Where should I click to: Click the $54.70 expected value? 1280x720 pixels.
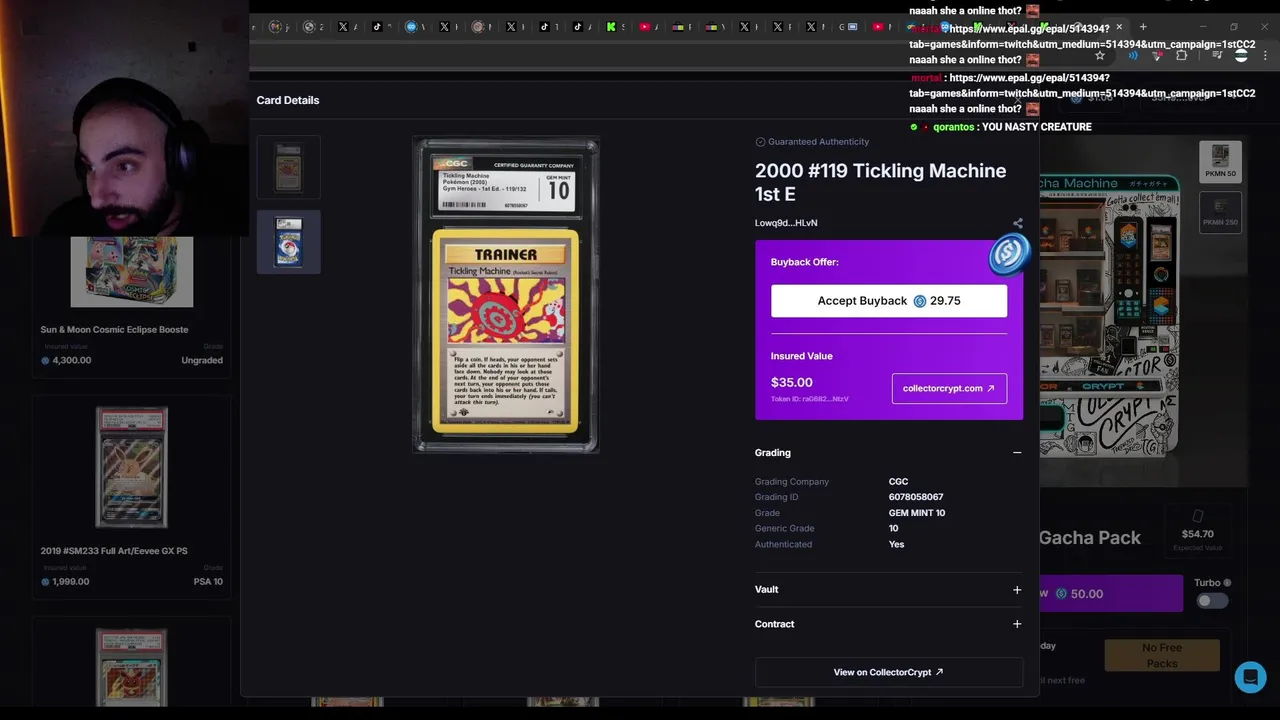(1197, 534)
